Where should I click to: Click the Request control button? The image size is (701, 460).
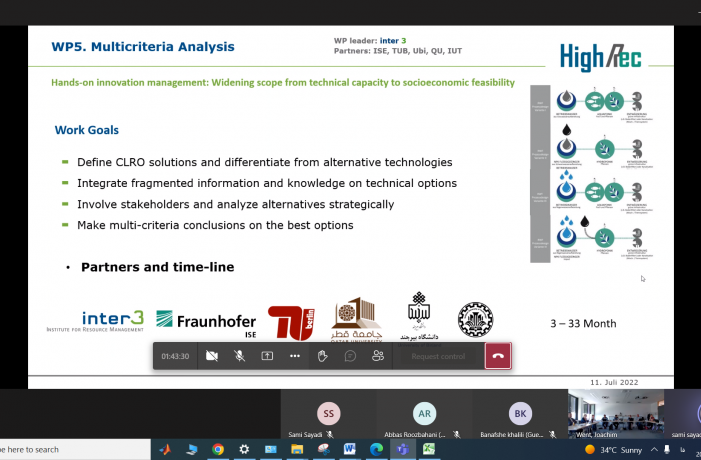tap(438, 356)
